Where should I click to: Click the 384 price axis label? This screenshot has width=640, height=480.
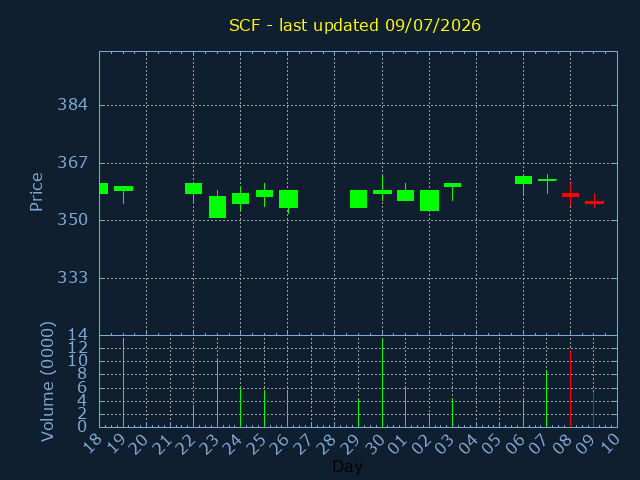click(x=72, y=105)
